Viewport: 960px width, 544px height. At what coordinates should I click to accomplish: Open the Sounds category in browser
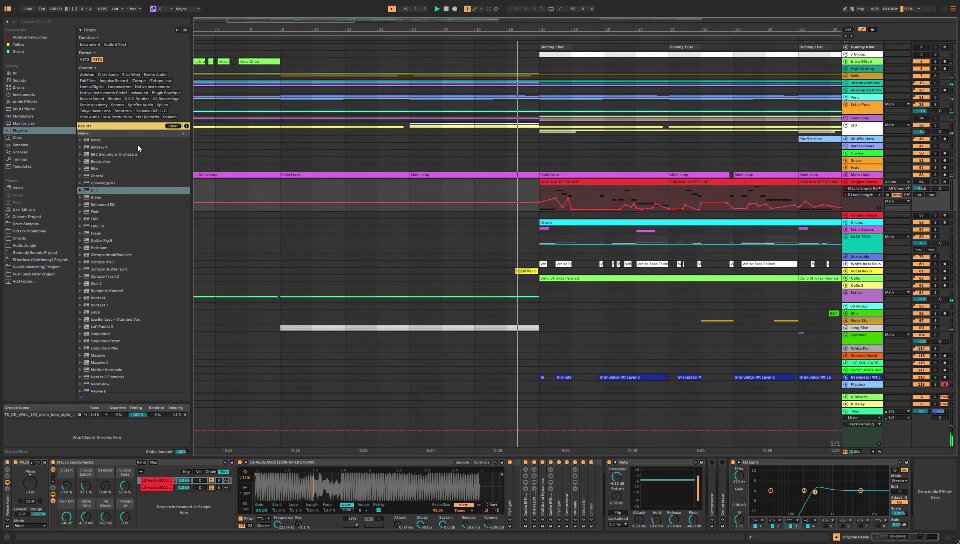18,80
